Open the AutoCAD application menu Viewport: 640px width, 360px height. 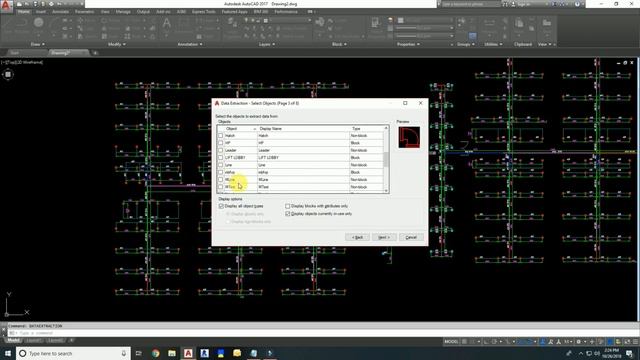[6, 7]
